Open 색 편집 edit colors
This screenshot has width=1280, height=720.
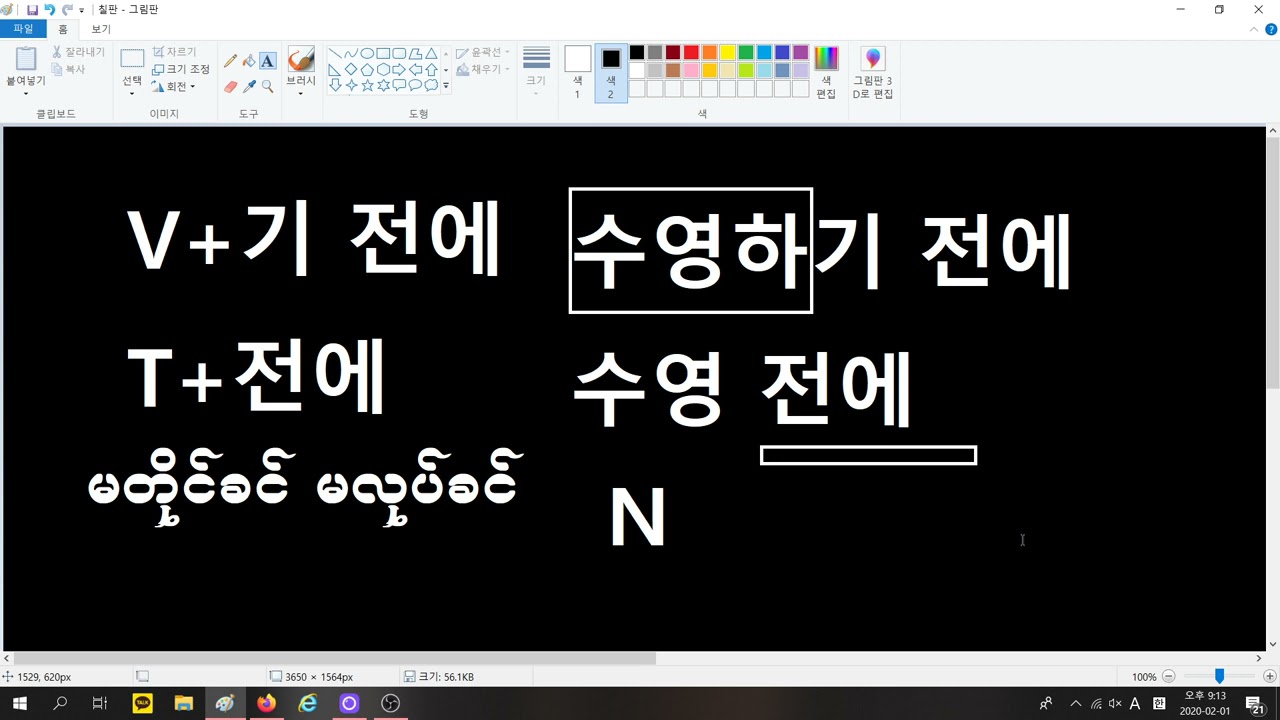(826, 72)
